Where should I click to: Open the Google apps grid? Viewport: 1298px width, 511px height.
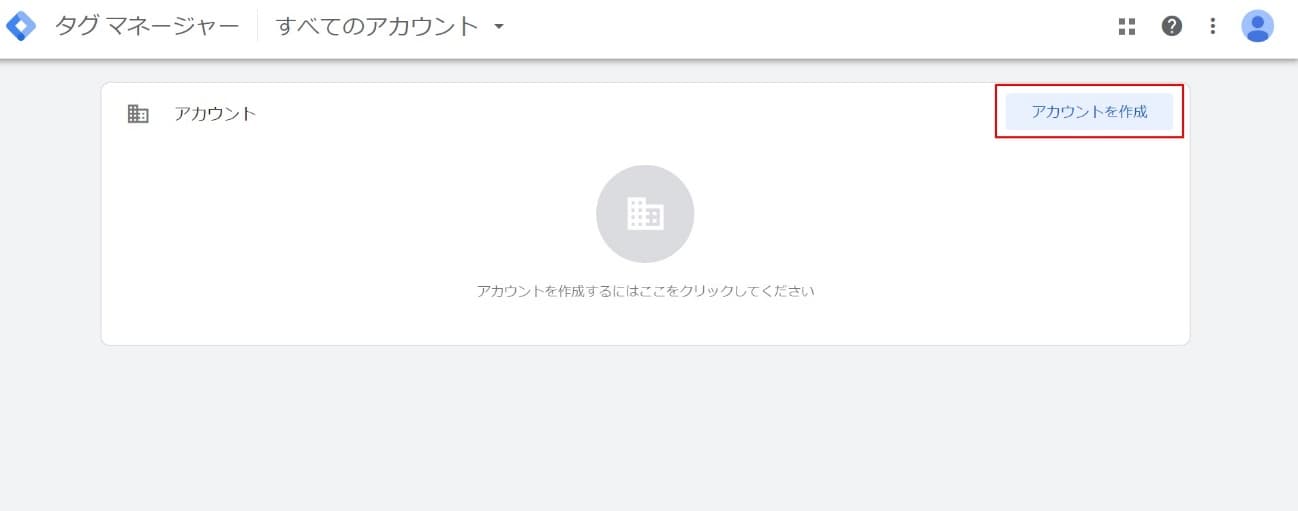coord(1127,27)
